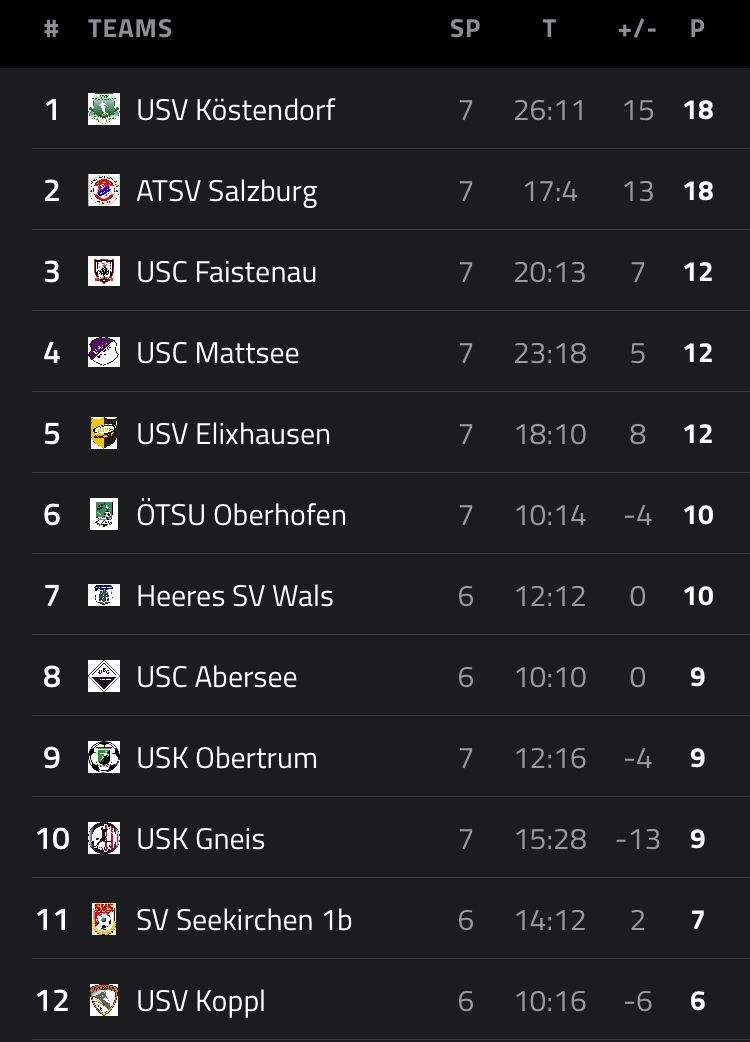Click the USV Elixhausen yellow-black crest

104,433
